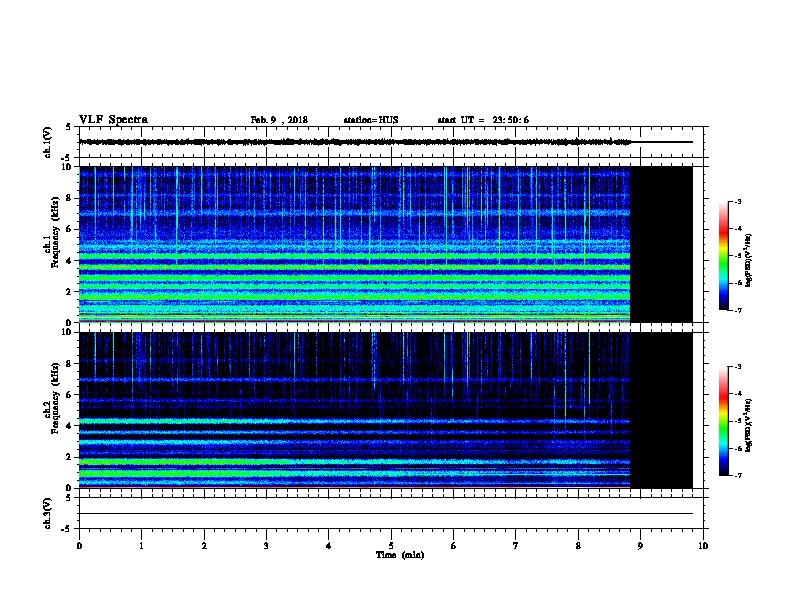Select the Feb. 9, 2018 date label
The image size is (792, 612).
[279, 120]
